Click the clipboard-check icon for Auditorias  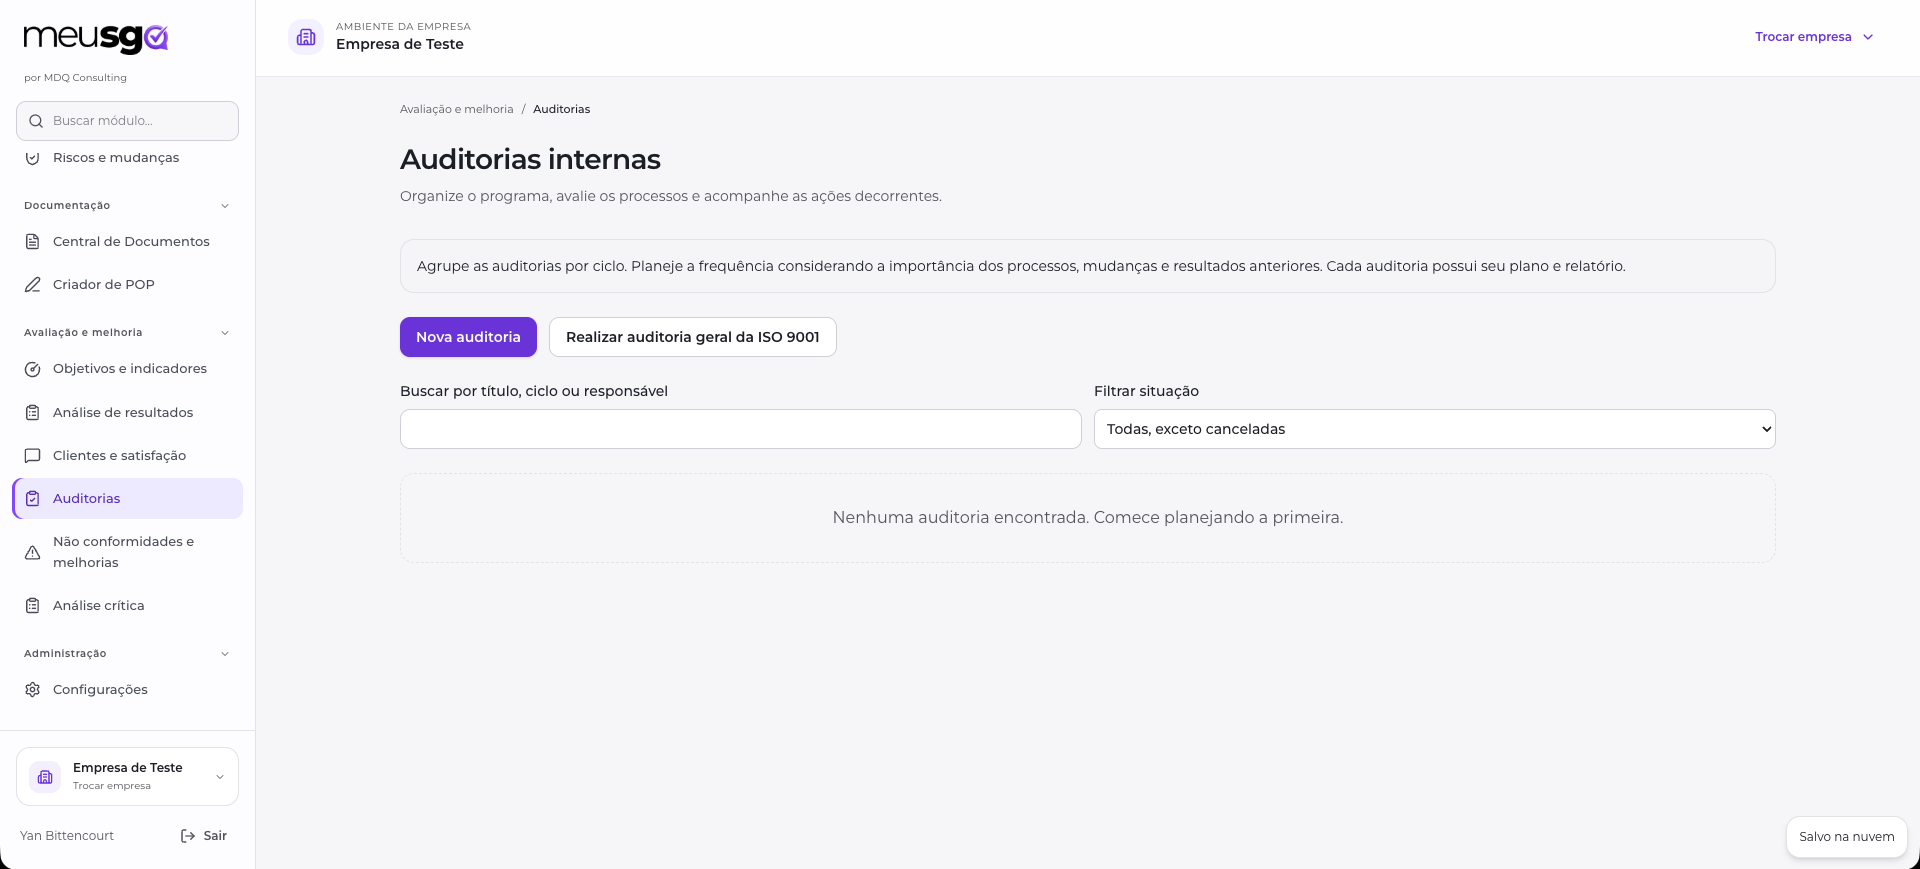tap(33, 499)
